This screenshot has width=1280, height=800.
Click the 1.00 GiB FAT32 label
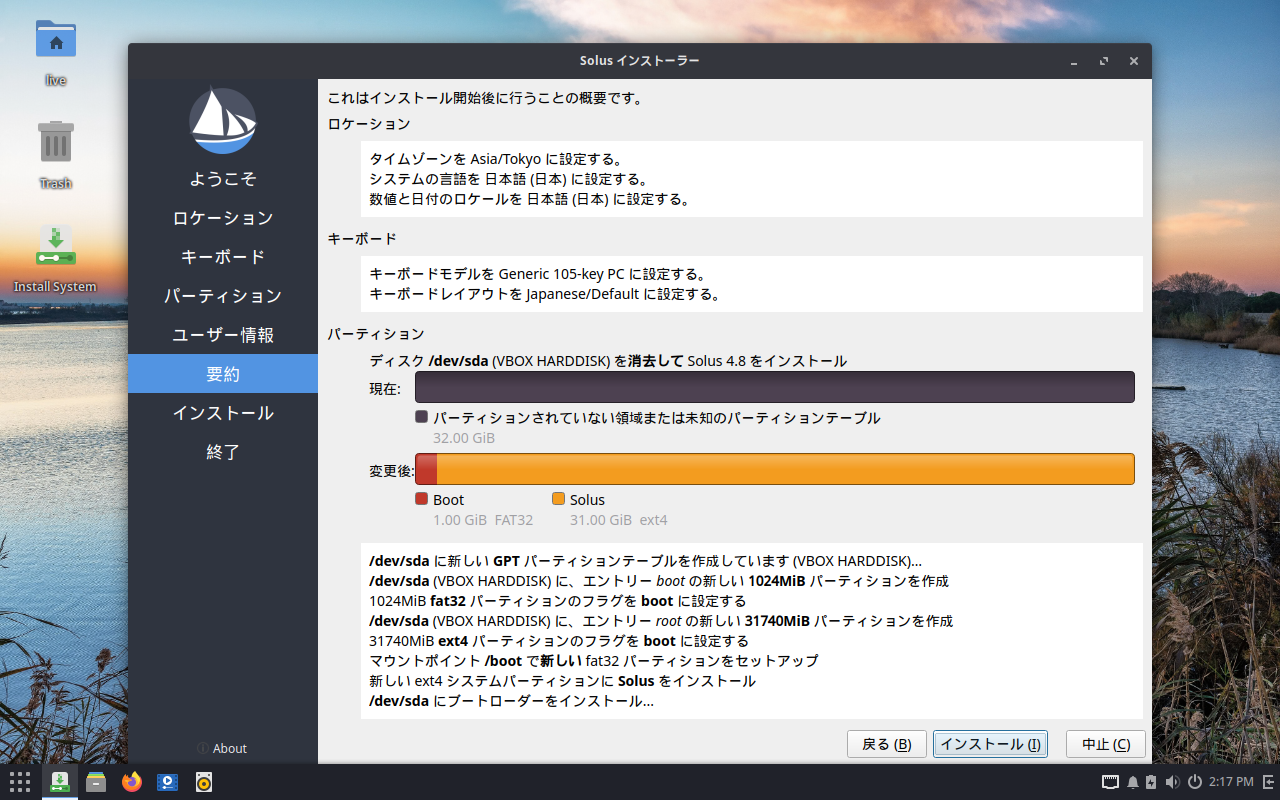483,520
